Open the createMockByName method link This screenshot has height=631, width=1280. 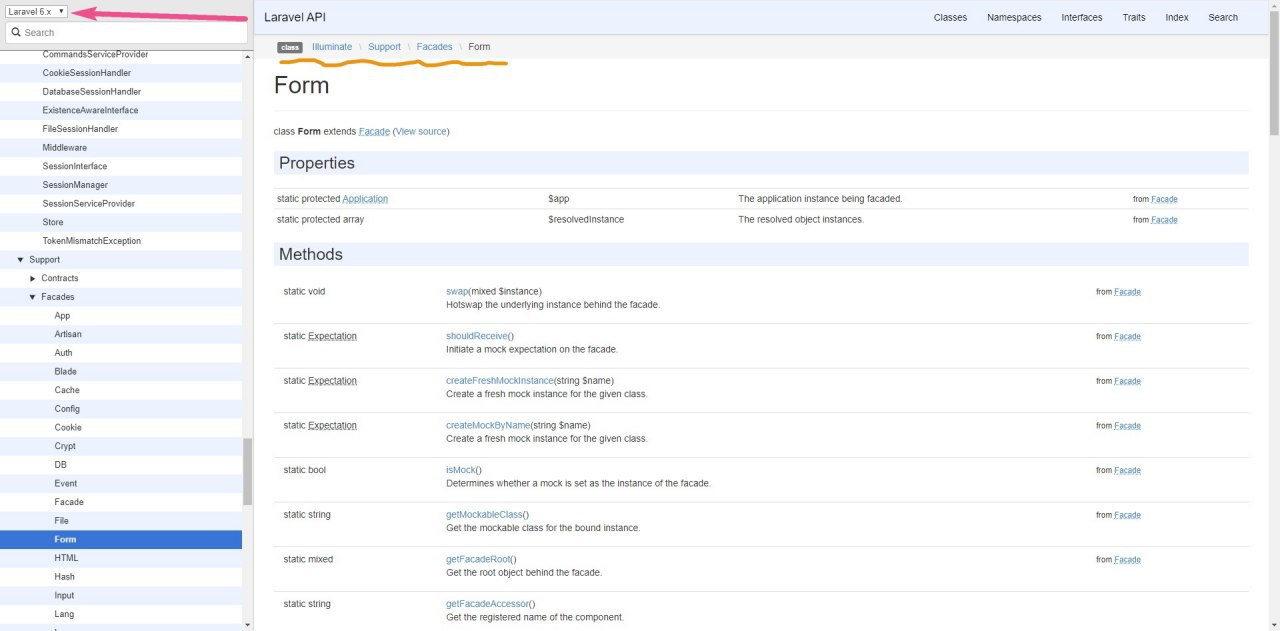point(488,426)
